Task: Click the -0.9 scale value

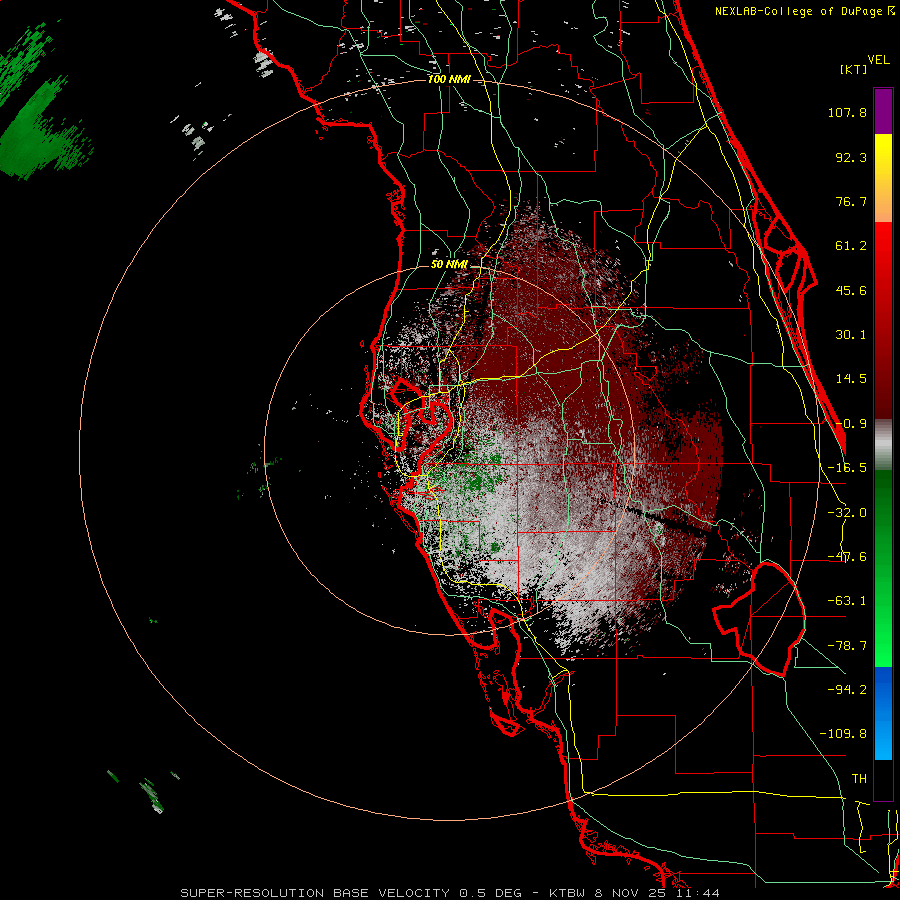Action: tap(851, 424)
